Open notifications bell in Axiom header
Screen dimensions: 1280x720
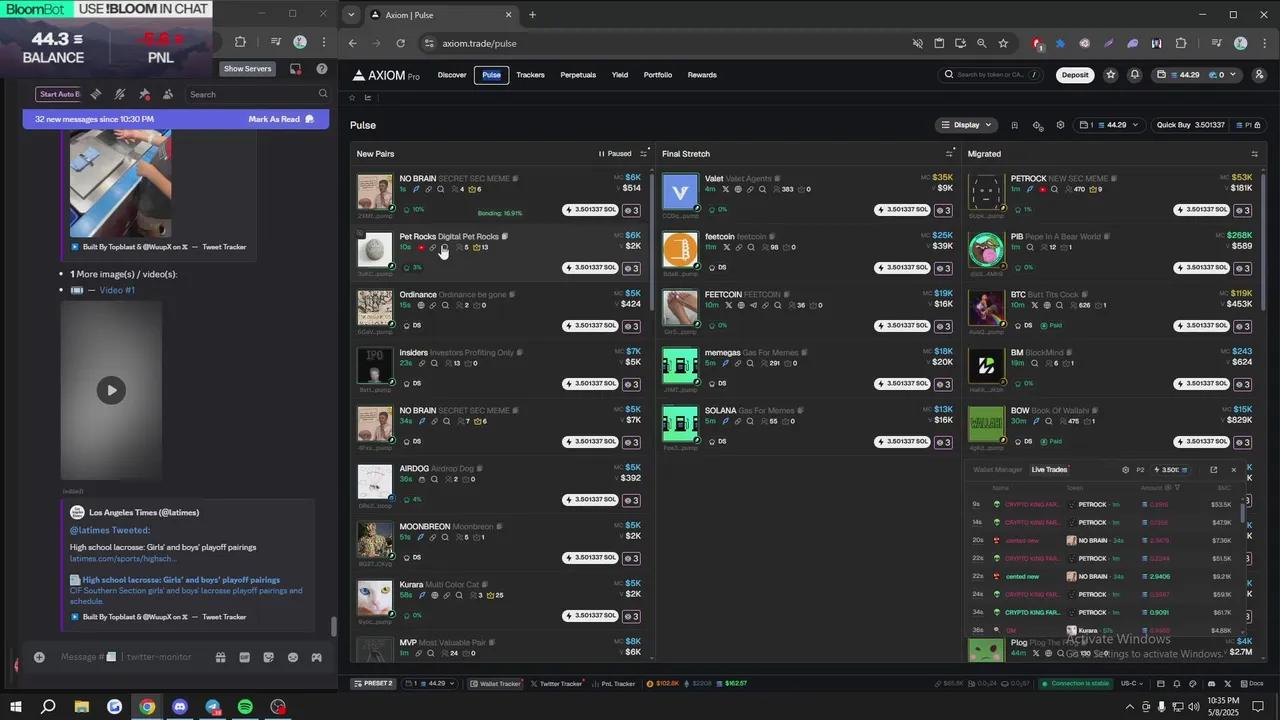coord(1135,75)
